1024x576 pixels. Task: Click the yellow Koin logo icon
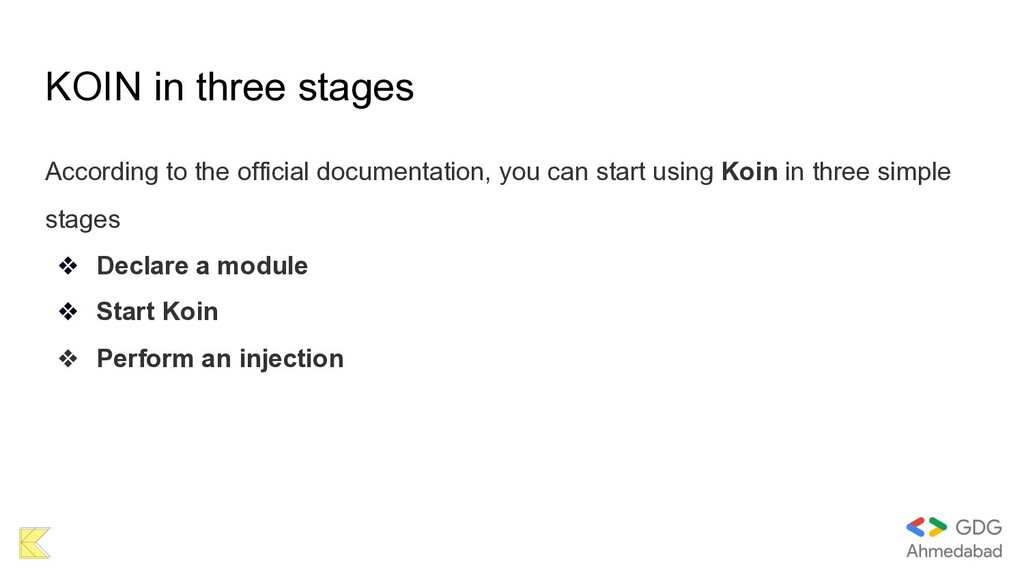[34, 541]
